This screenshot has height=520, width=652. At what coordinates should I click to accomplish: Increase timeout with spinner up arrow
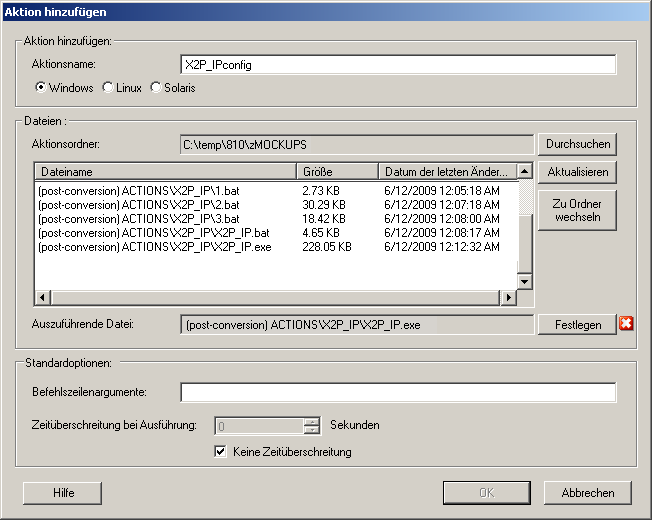tap(311, 422)
